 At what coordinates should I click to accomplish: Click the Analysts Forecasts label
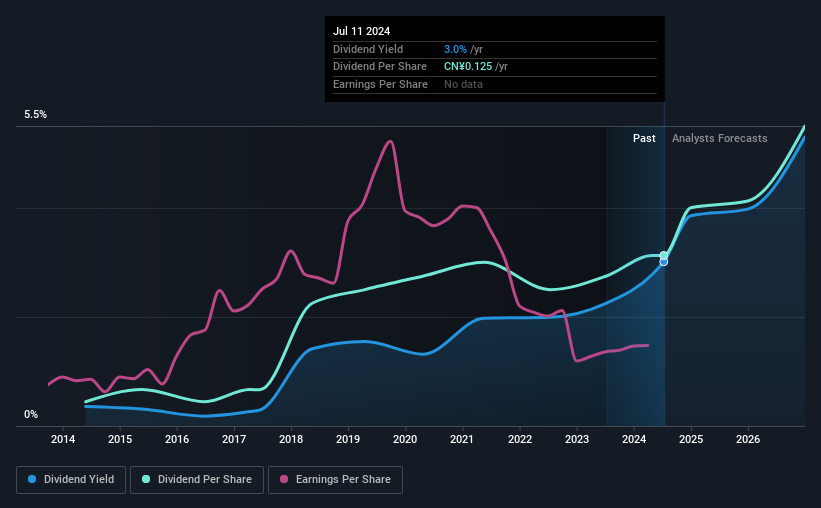pyautogui.click(x=720, y=138)
